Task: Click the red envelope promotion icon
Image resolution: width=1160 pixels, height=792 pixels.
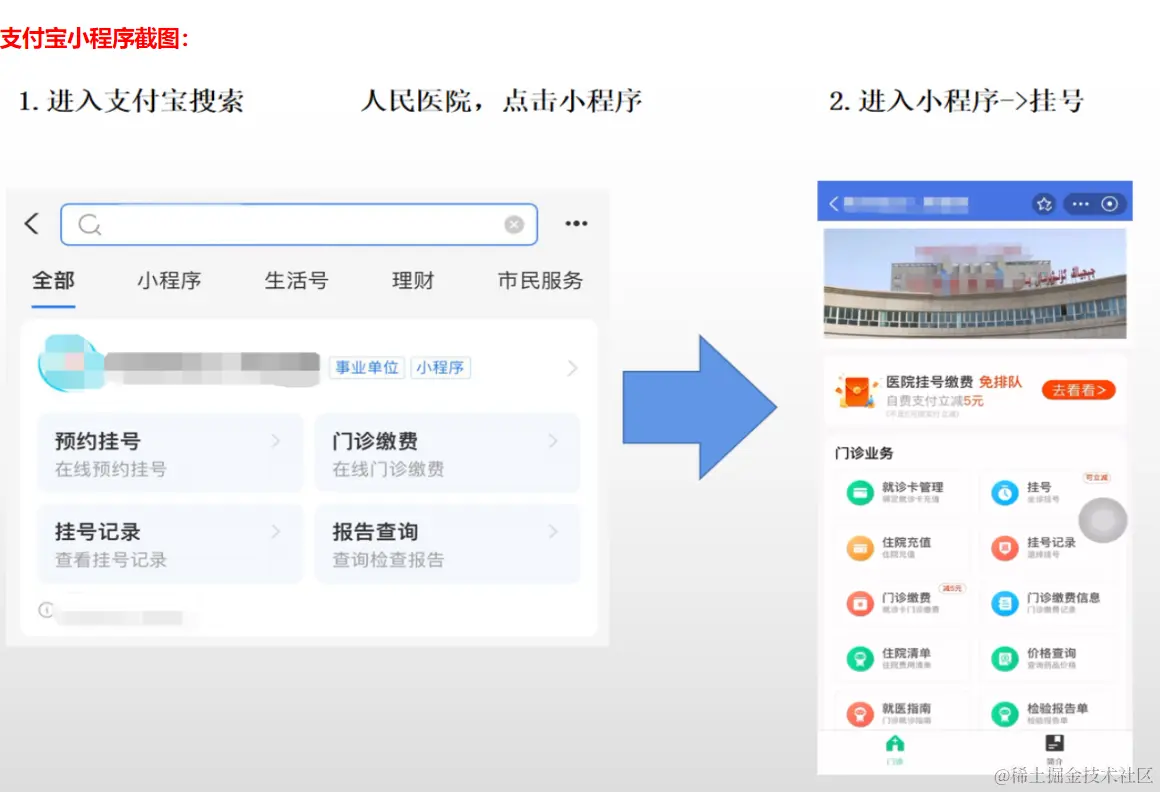Action: [857, 390]
